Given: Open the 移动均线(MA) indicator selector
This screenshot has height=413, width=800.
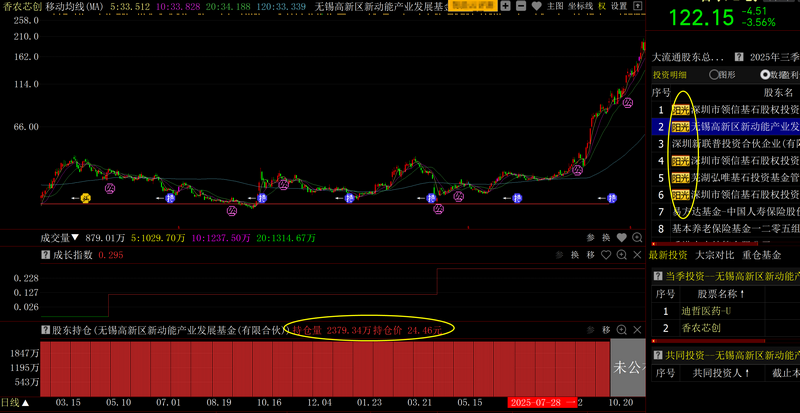Looking at the screenshot, I should point(78,6).
